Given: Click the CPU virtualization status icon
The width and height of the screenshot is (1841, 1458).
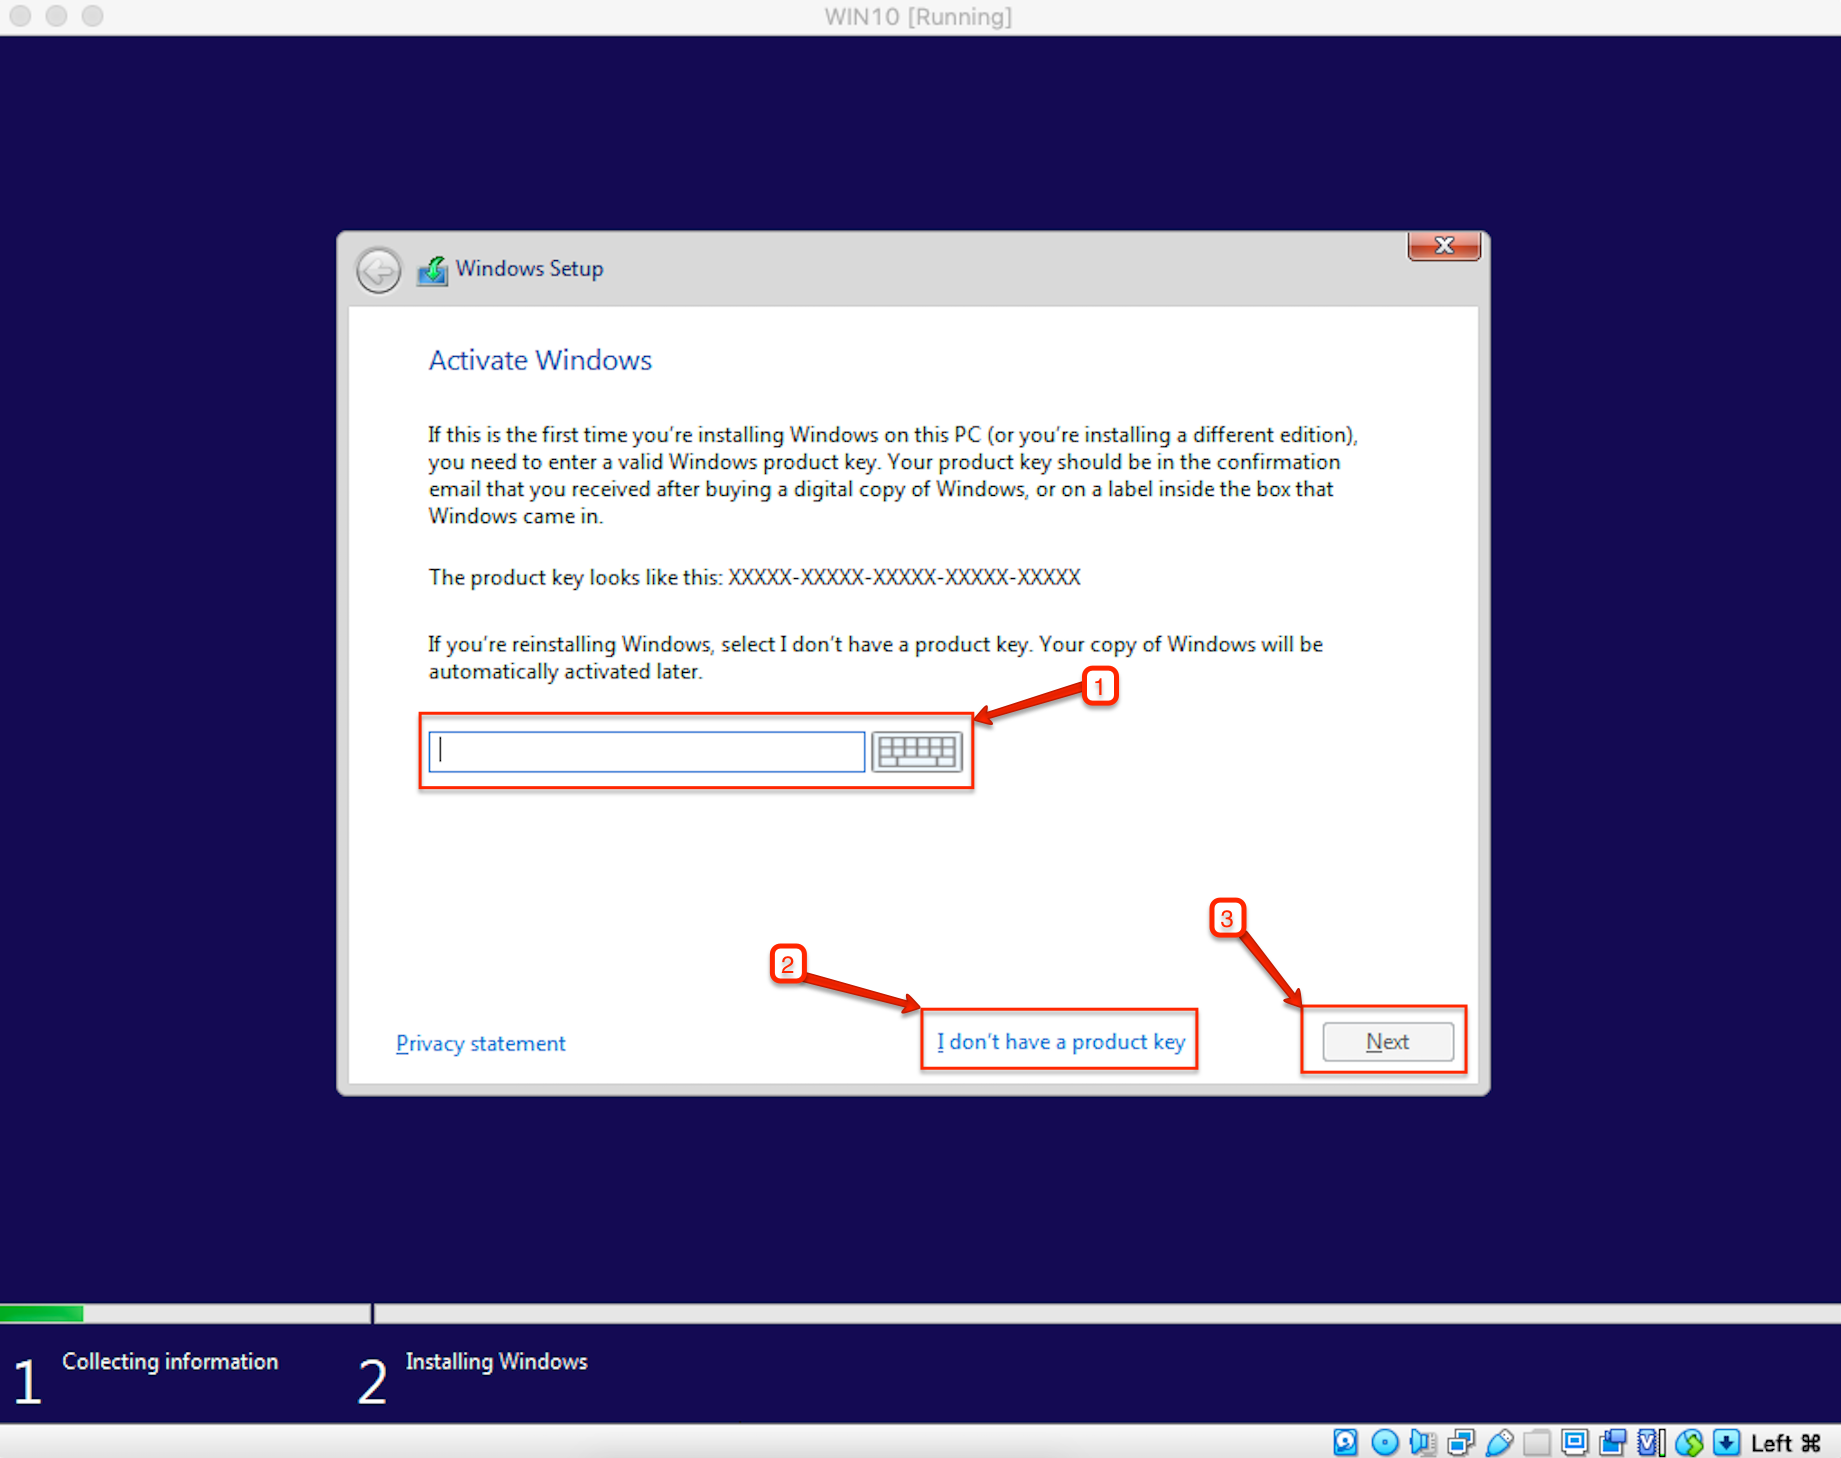Looking at the screenshot, I should click(x=1650, y=1442).
